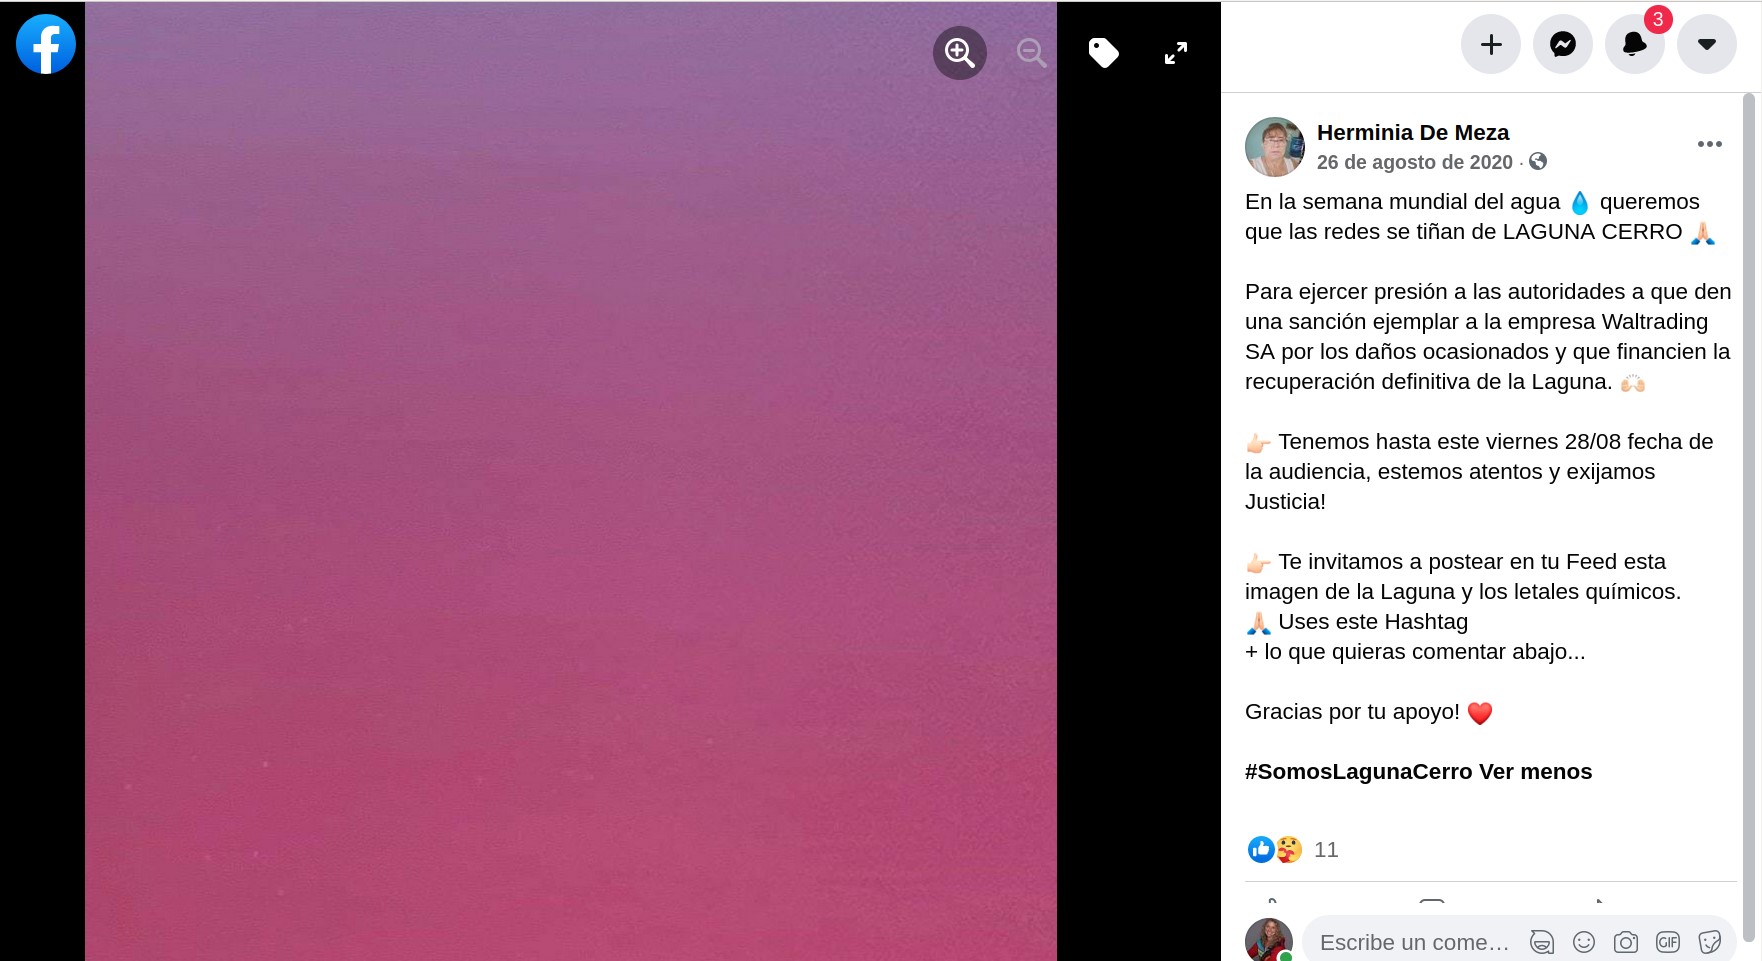
Task: Open Messenger chats
Action: tap(1563, 44)
